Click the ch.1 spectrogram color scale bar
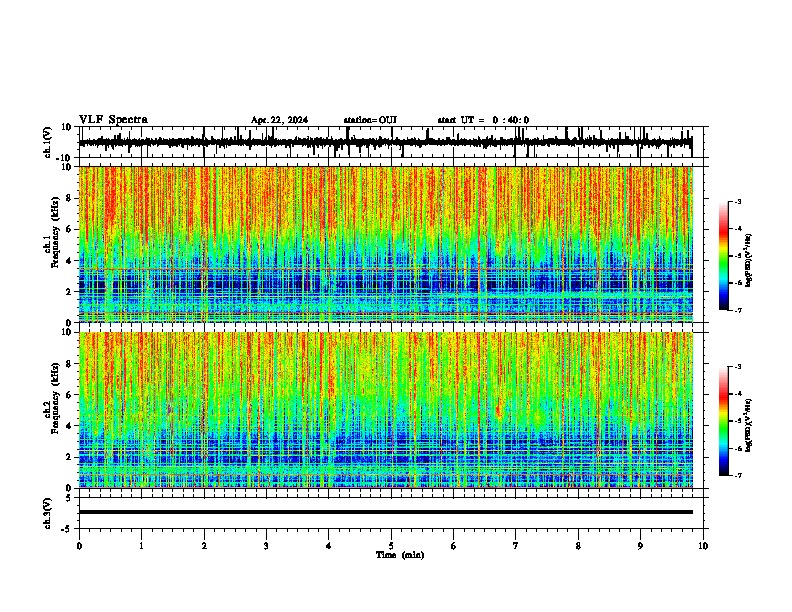This screenshot has width=792, height=612. pyautogui.click(x=723, y=256)
